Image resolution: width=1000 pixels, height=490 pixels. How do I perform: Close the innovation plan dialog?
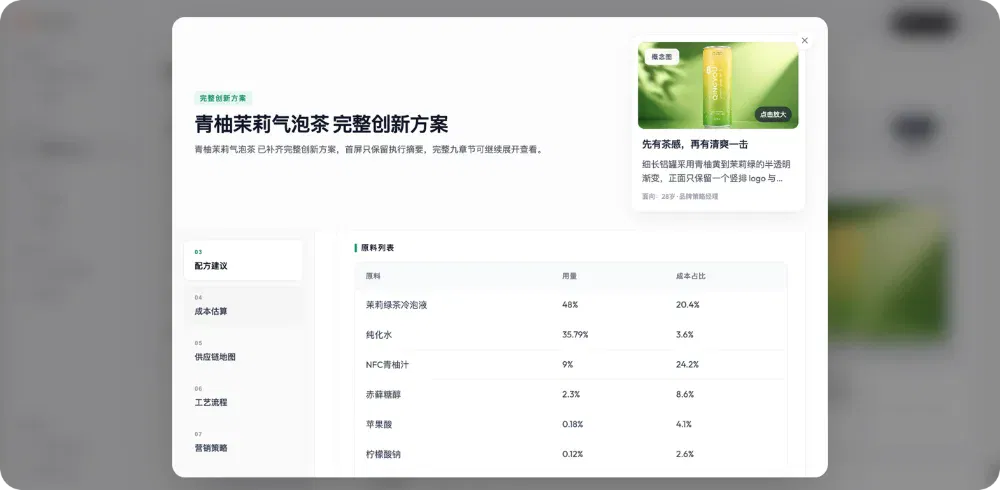click(x=804, y=41)
